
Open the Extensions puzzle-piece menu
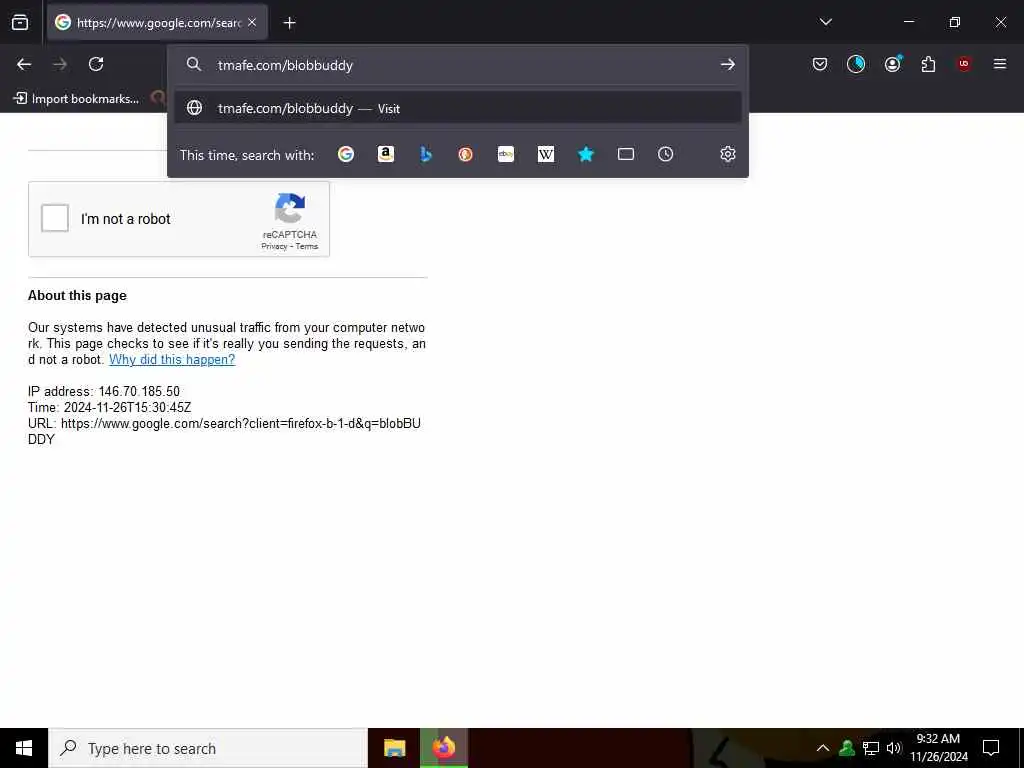pos(928,64)
